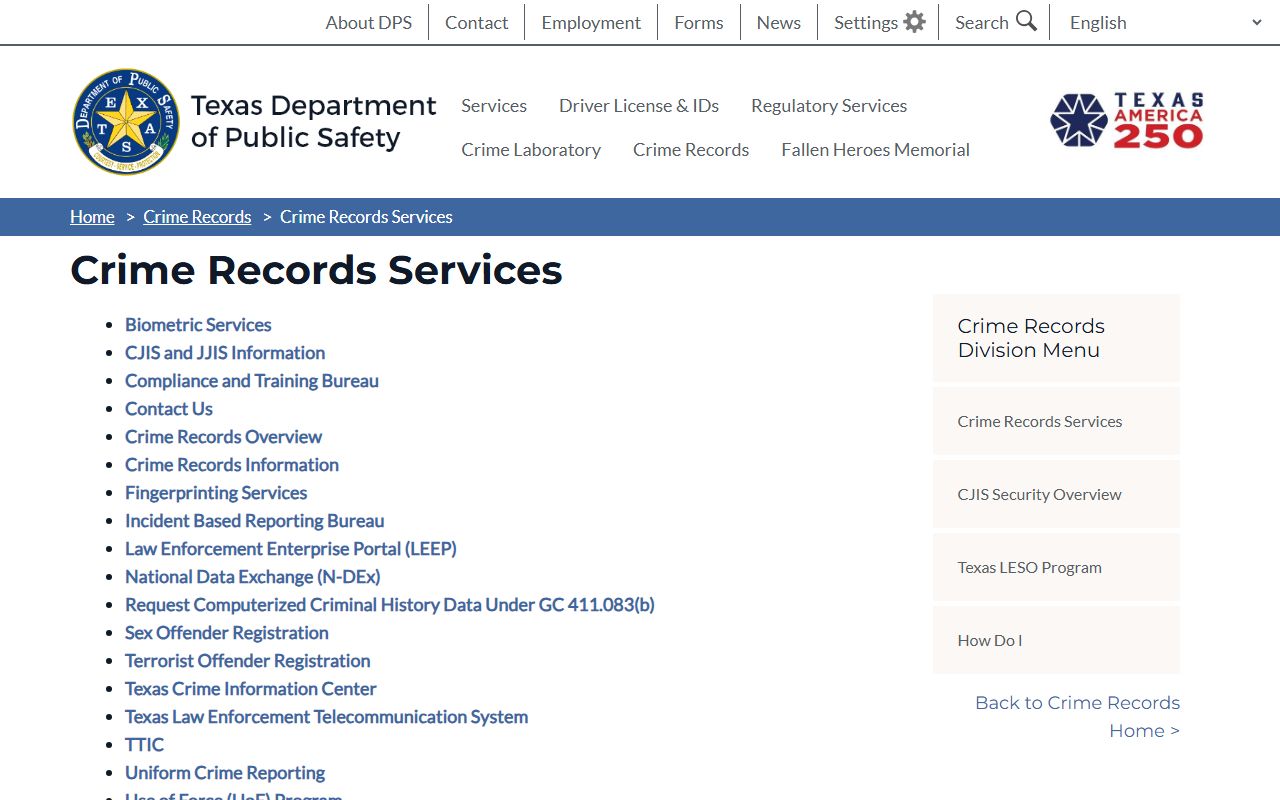1280x800 pixels.
Task: Open Terrorist Offender Registration link
Action: 248,661
